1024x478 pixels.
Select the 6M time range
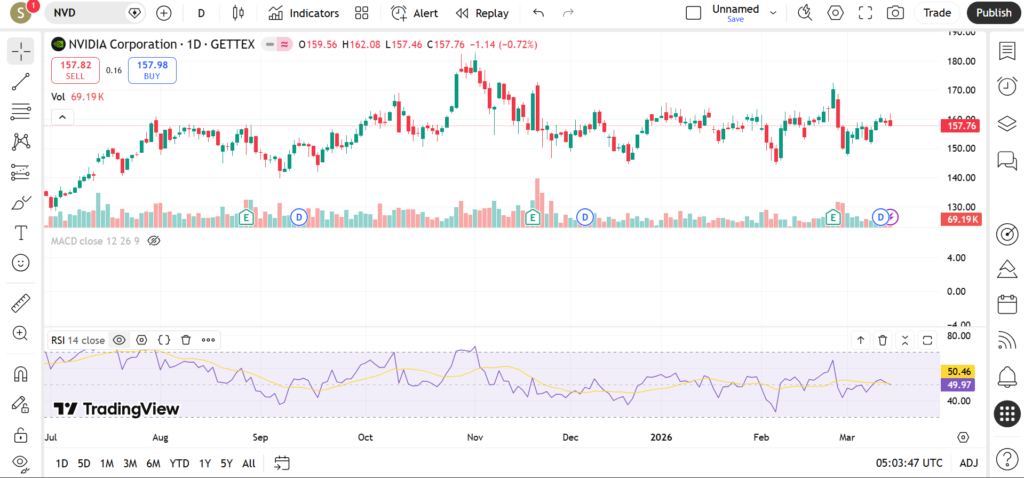pyautogui.click(x=153, y=463)
